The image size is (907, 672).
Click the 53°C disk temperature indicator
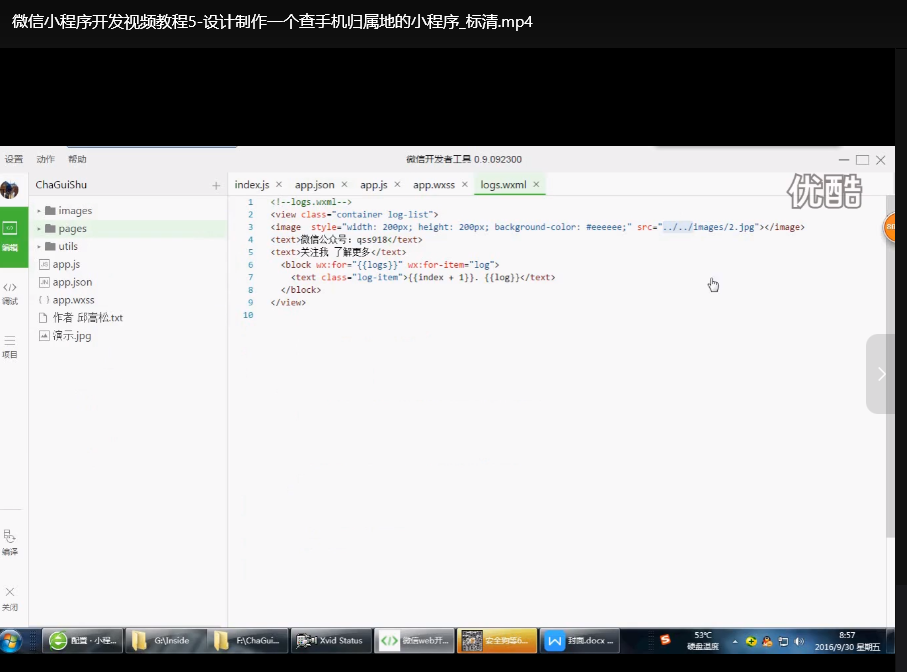703,641
